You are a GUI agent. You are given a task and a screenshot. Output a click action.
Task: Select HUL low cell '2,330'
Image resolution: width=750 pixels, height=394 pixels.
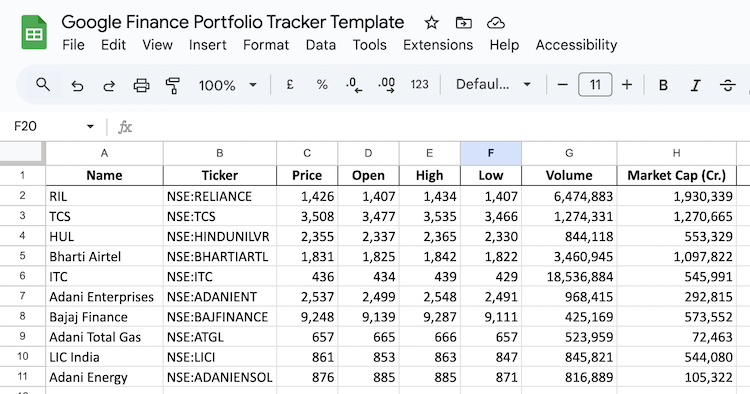[491, 236]
